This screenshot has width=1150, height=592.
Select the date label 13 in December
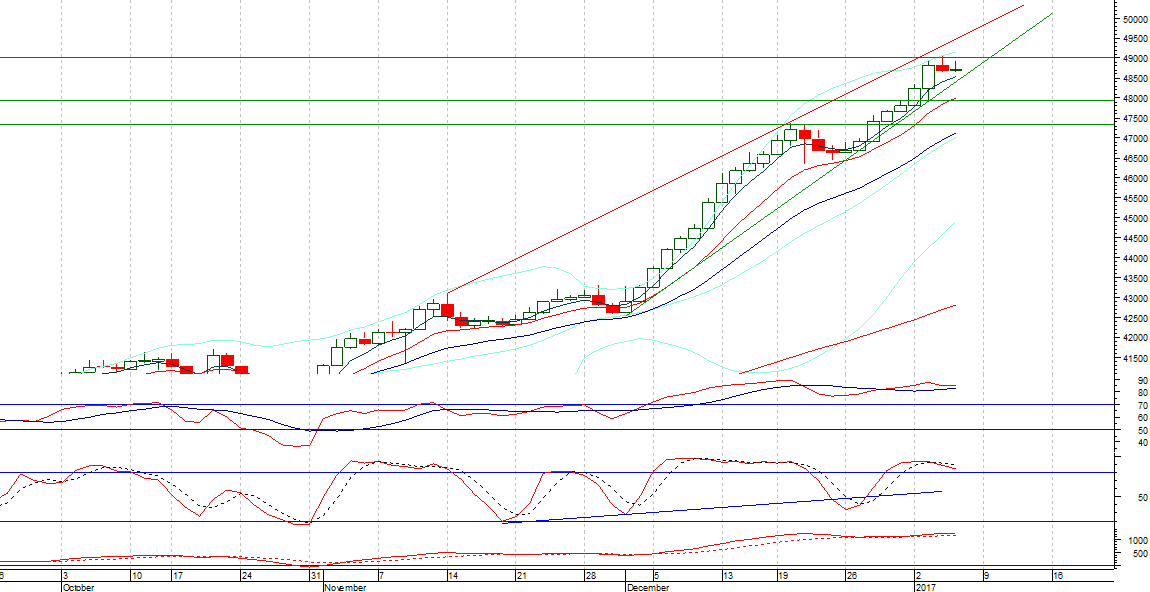[x=727, y=576]
